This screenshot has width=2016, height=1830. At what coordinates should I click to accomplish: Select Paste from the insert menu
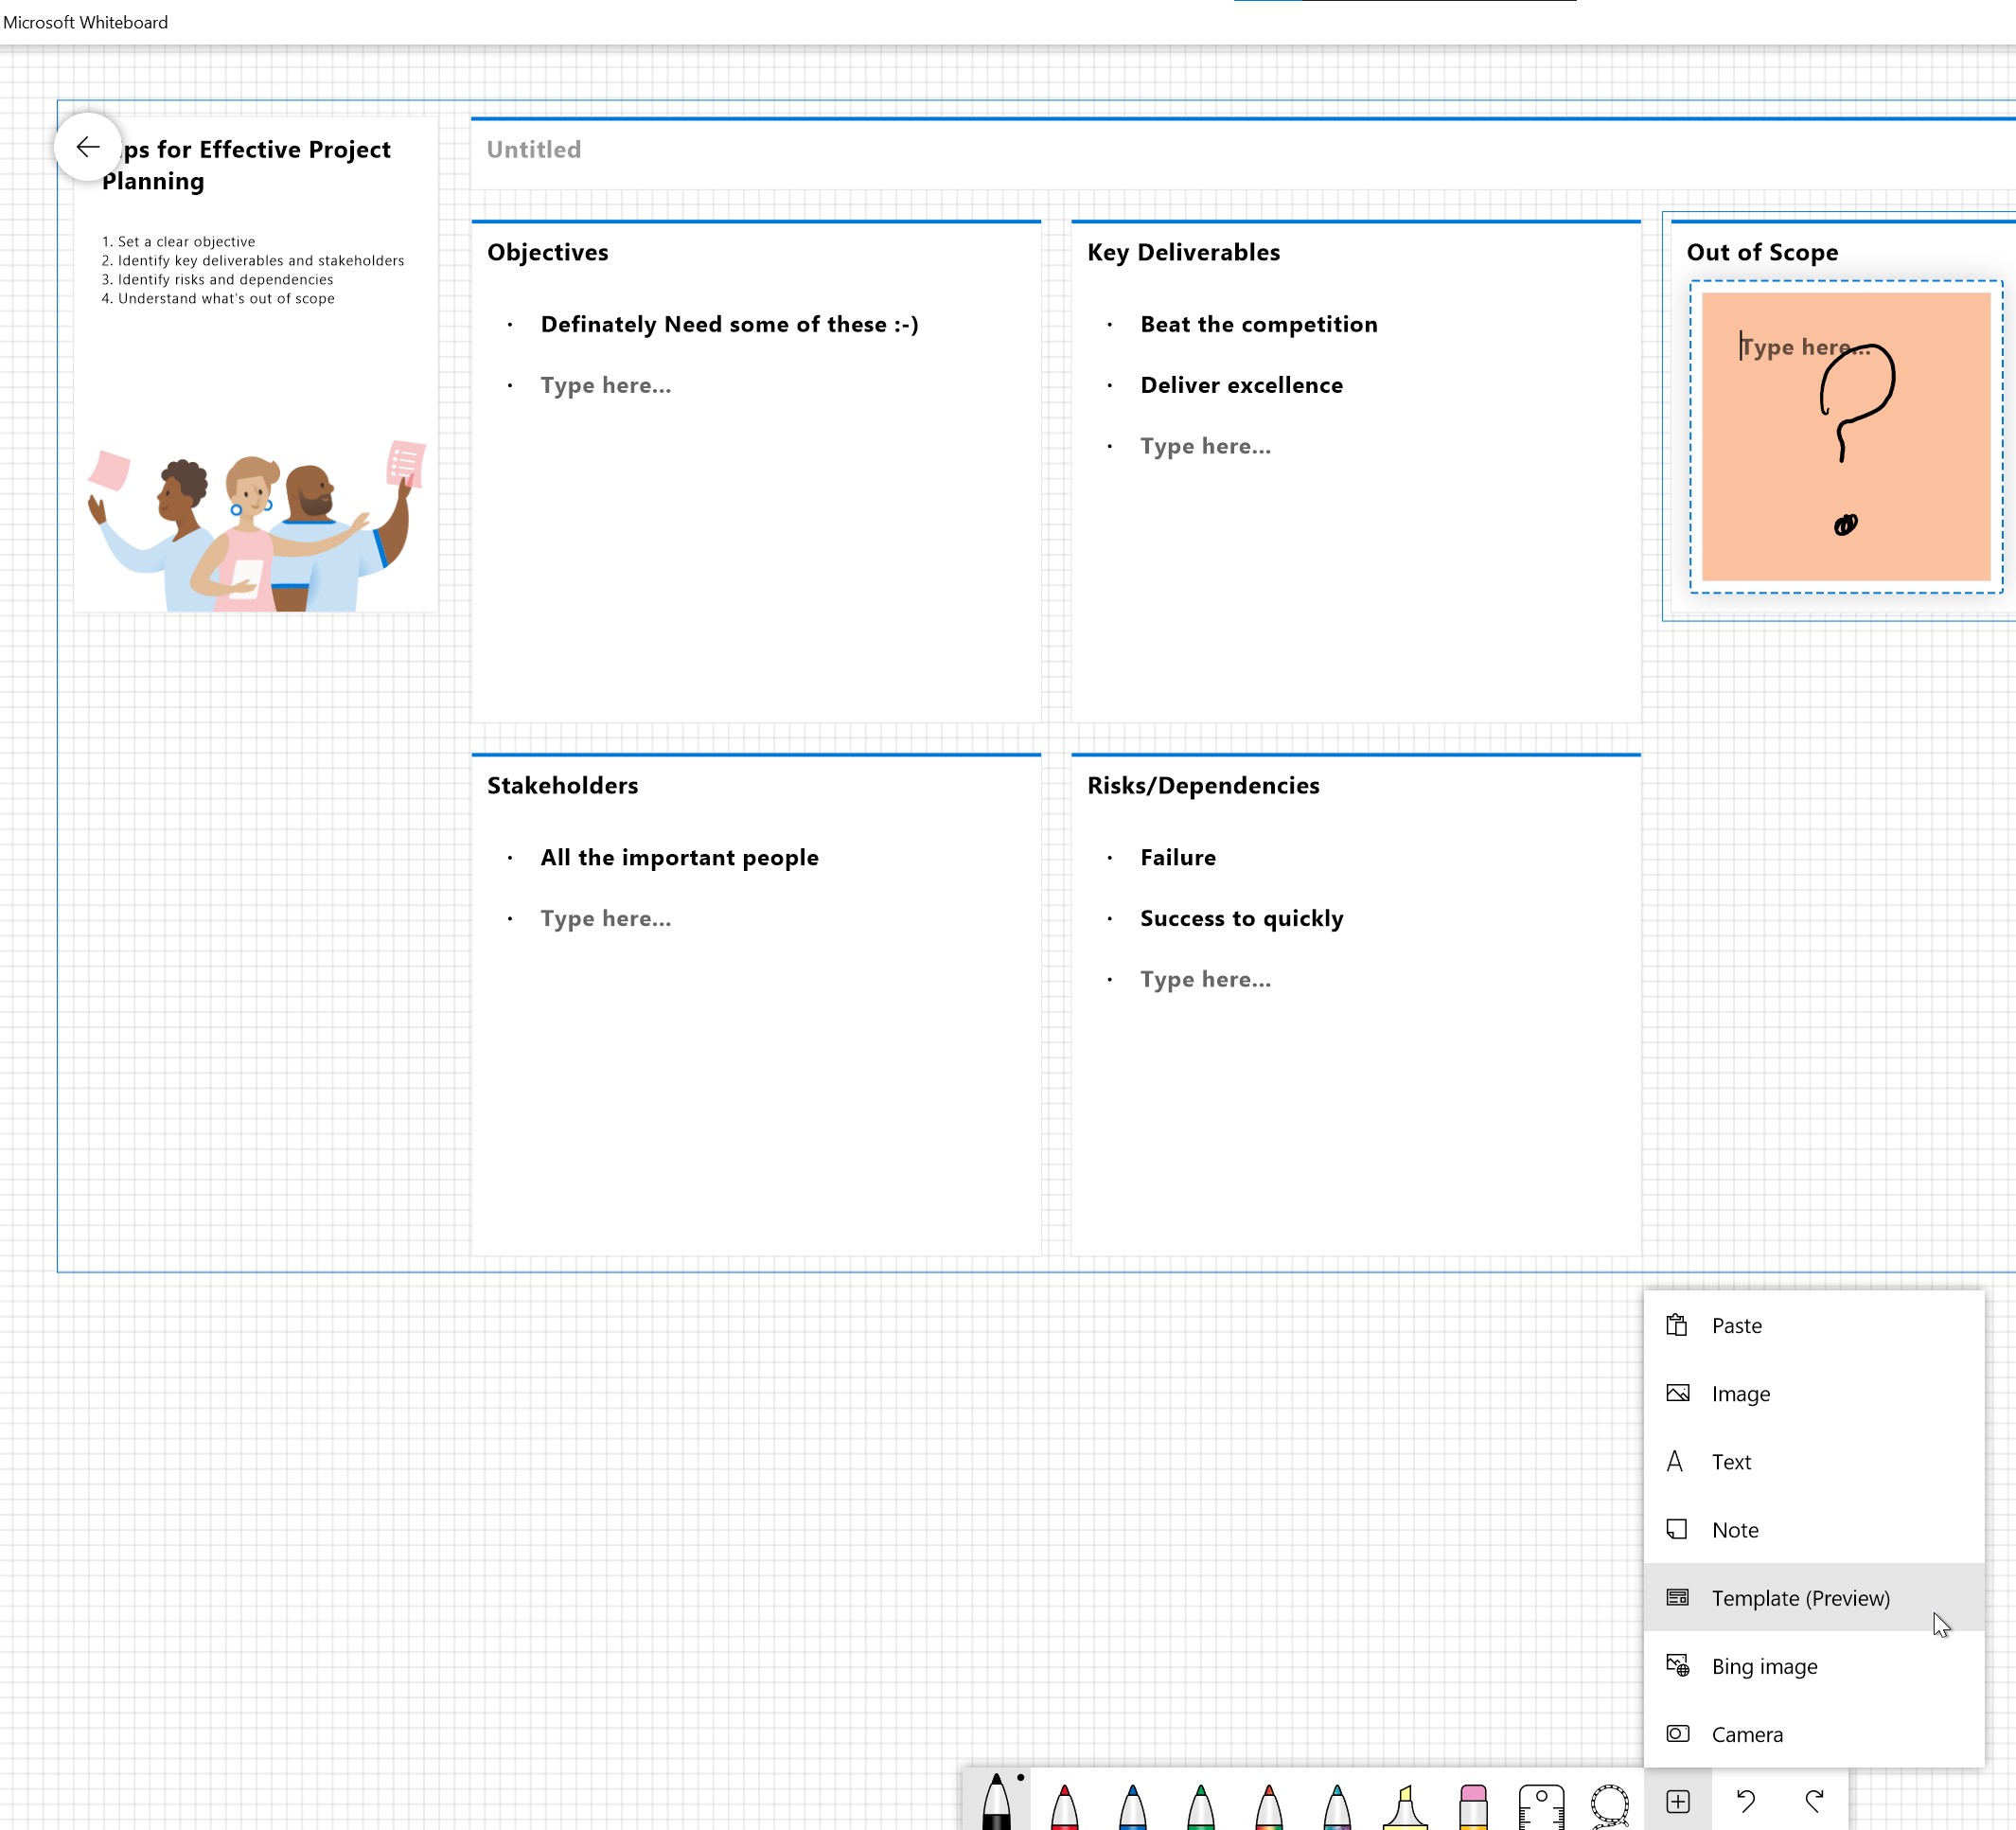[x=1736, y=1325]
